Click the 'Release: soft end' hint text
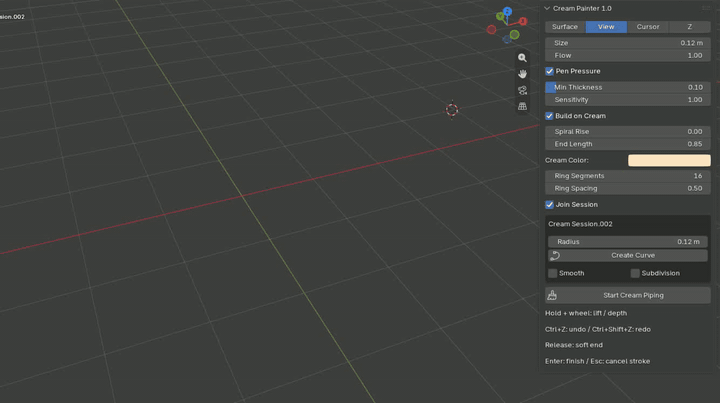Image resolution: width=720 pixels, height=403 pixels. 574,345
